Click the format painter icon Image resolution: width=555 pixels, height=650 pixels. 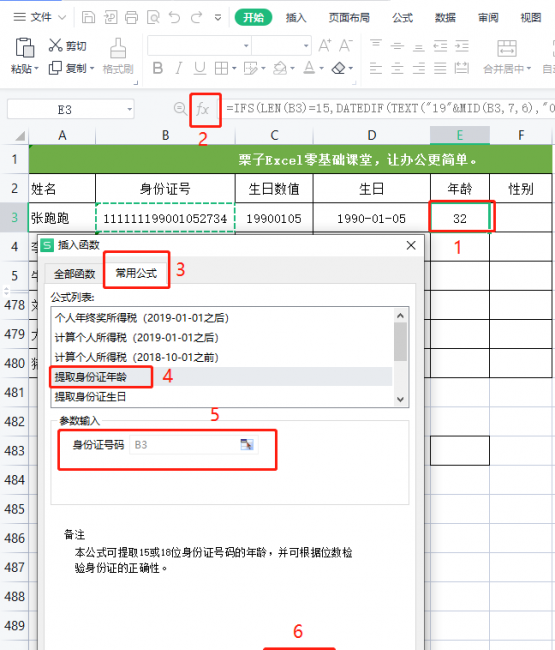118,49
